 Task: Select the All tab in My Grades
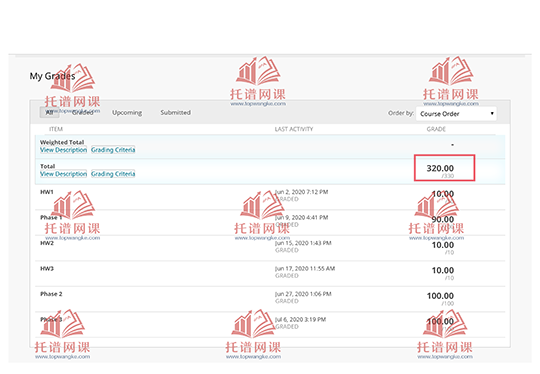50,112
